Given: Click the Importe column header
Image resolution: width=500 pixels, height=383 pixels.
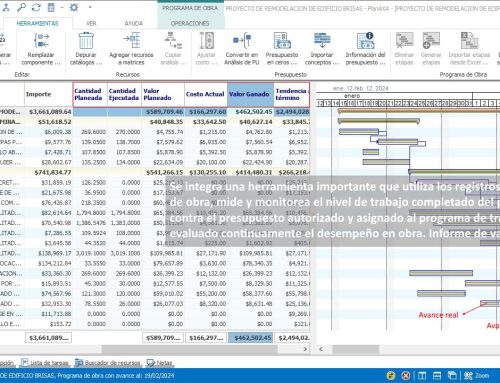Looking at the screenshot, I should [x=49, y=94].
